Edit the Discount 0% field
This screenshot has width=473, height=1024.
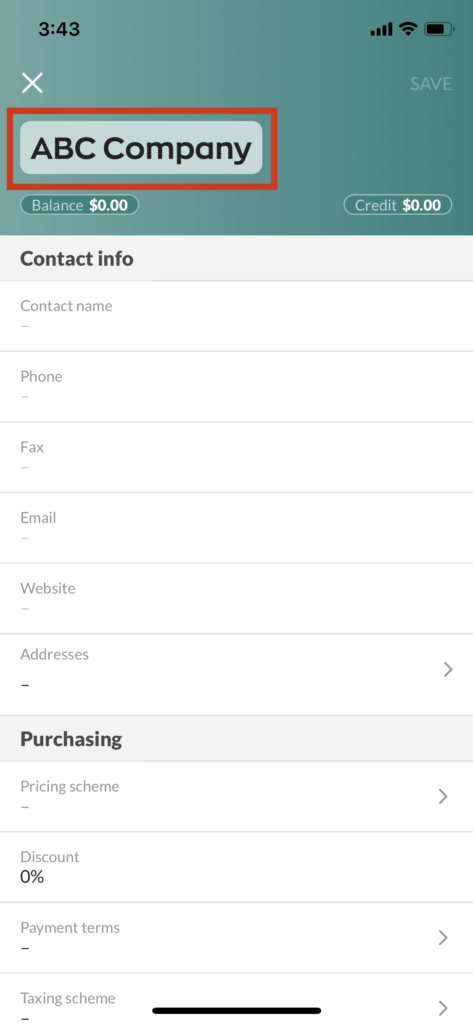(236, 867)
